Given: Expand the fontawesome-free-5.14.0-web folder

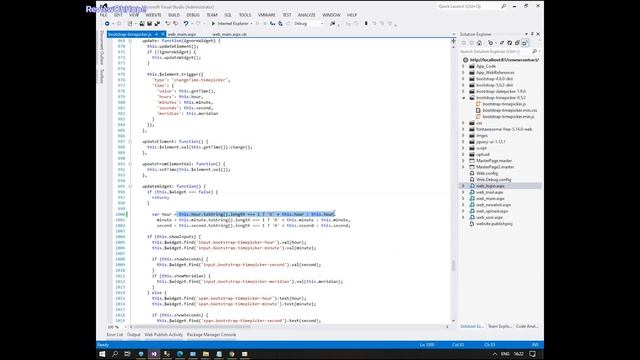Looking at the screenshot, I should point(463,129).
